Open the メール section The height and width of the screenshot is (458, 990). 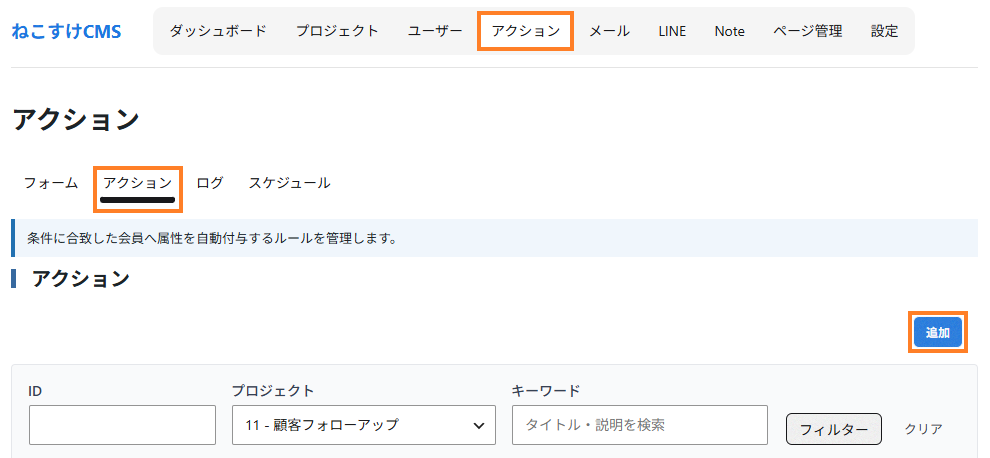click(x=609, y=31)
